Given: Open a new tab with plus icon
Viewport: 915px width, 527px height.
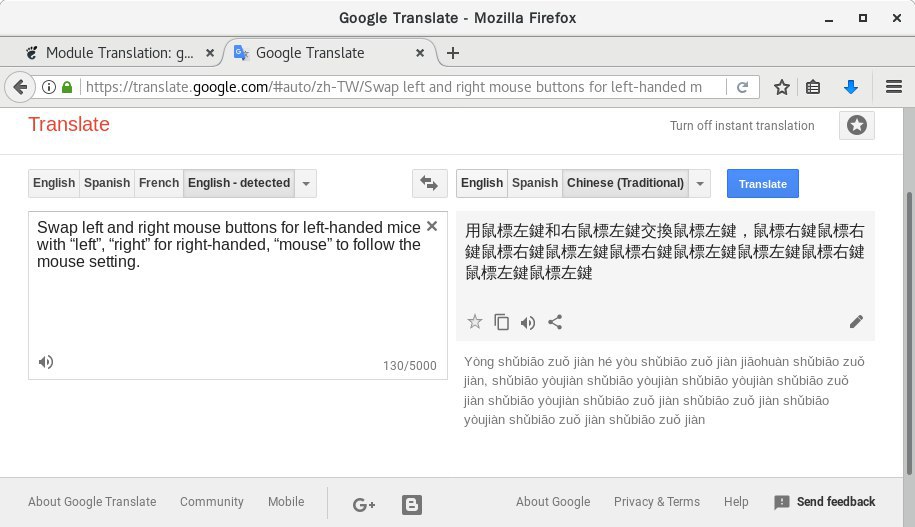Looking at the screenshot, I should pos(453,53).
